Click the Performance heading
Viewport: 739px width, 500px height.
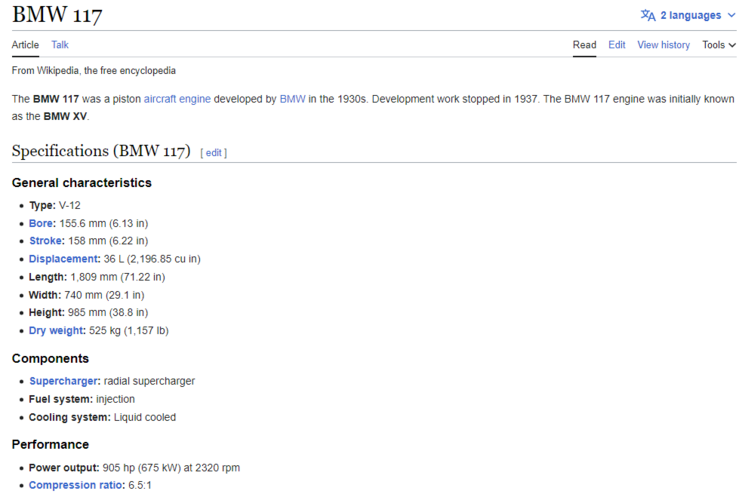(x=50, y=444)
